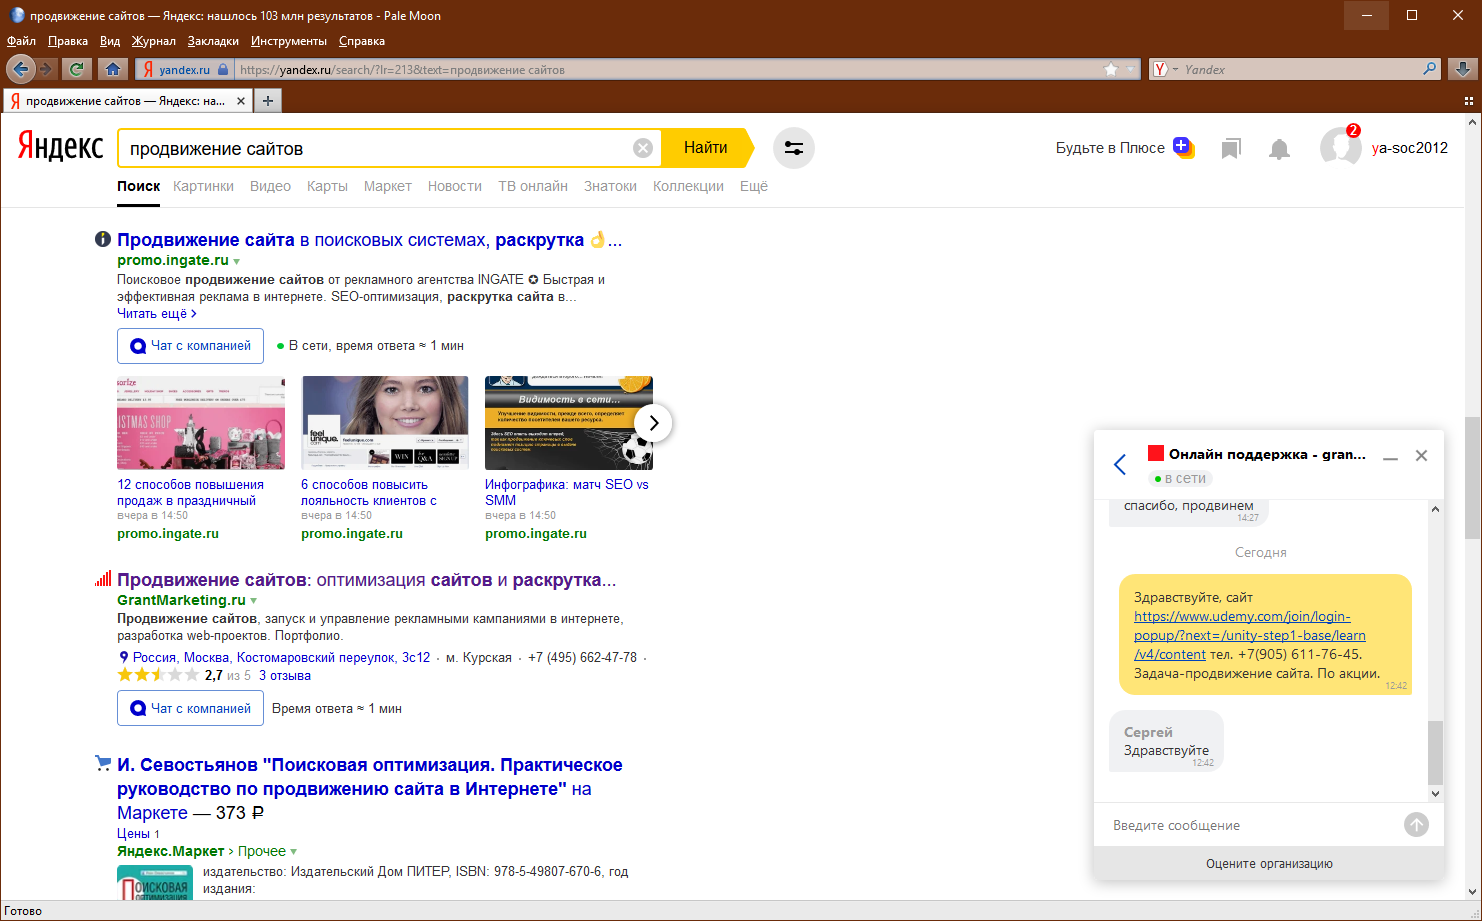This screenshot has height=921, width=1482.
Task: Open a new tab with the plus button
Action: pos(268,101)
